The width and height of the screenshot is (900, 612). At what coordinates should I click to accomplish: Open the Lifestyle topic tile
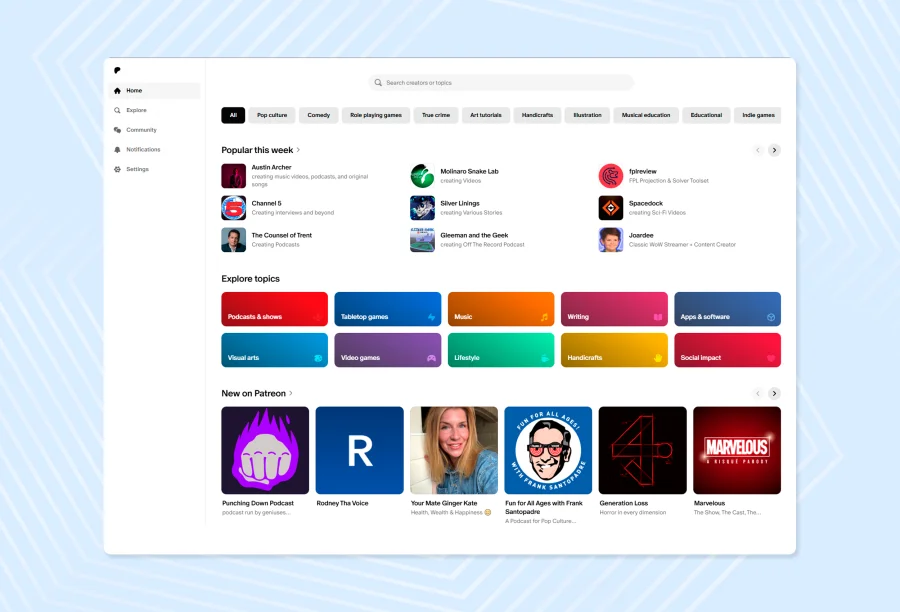[501, 350]
